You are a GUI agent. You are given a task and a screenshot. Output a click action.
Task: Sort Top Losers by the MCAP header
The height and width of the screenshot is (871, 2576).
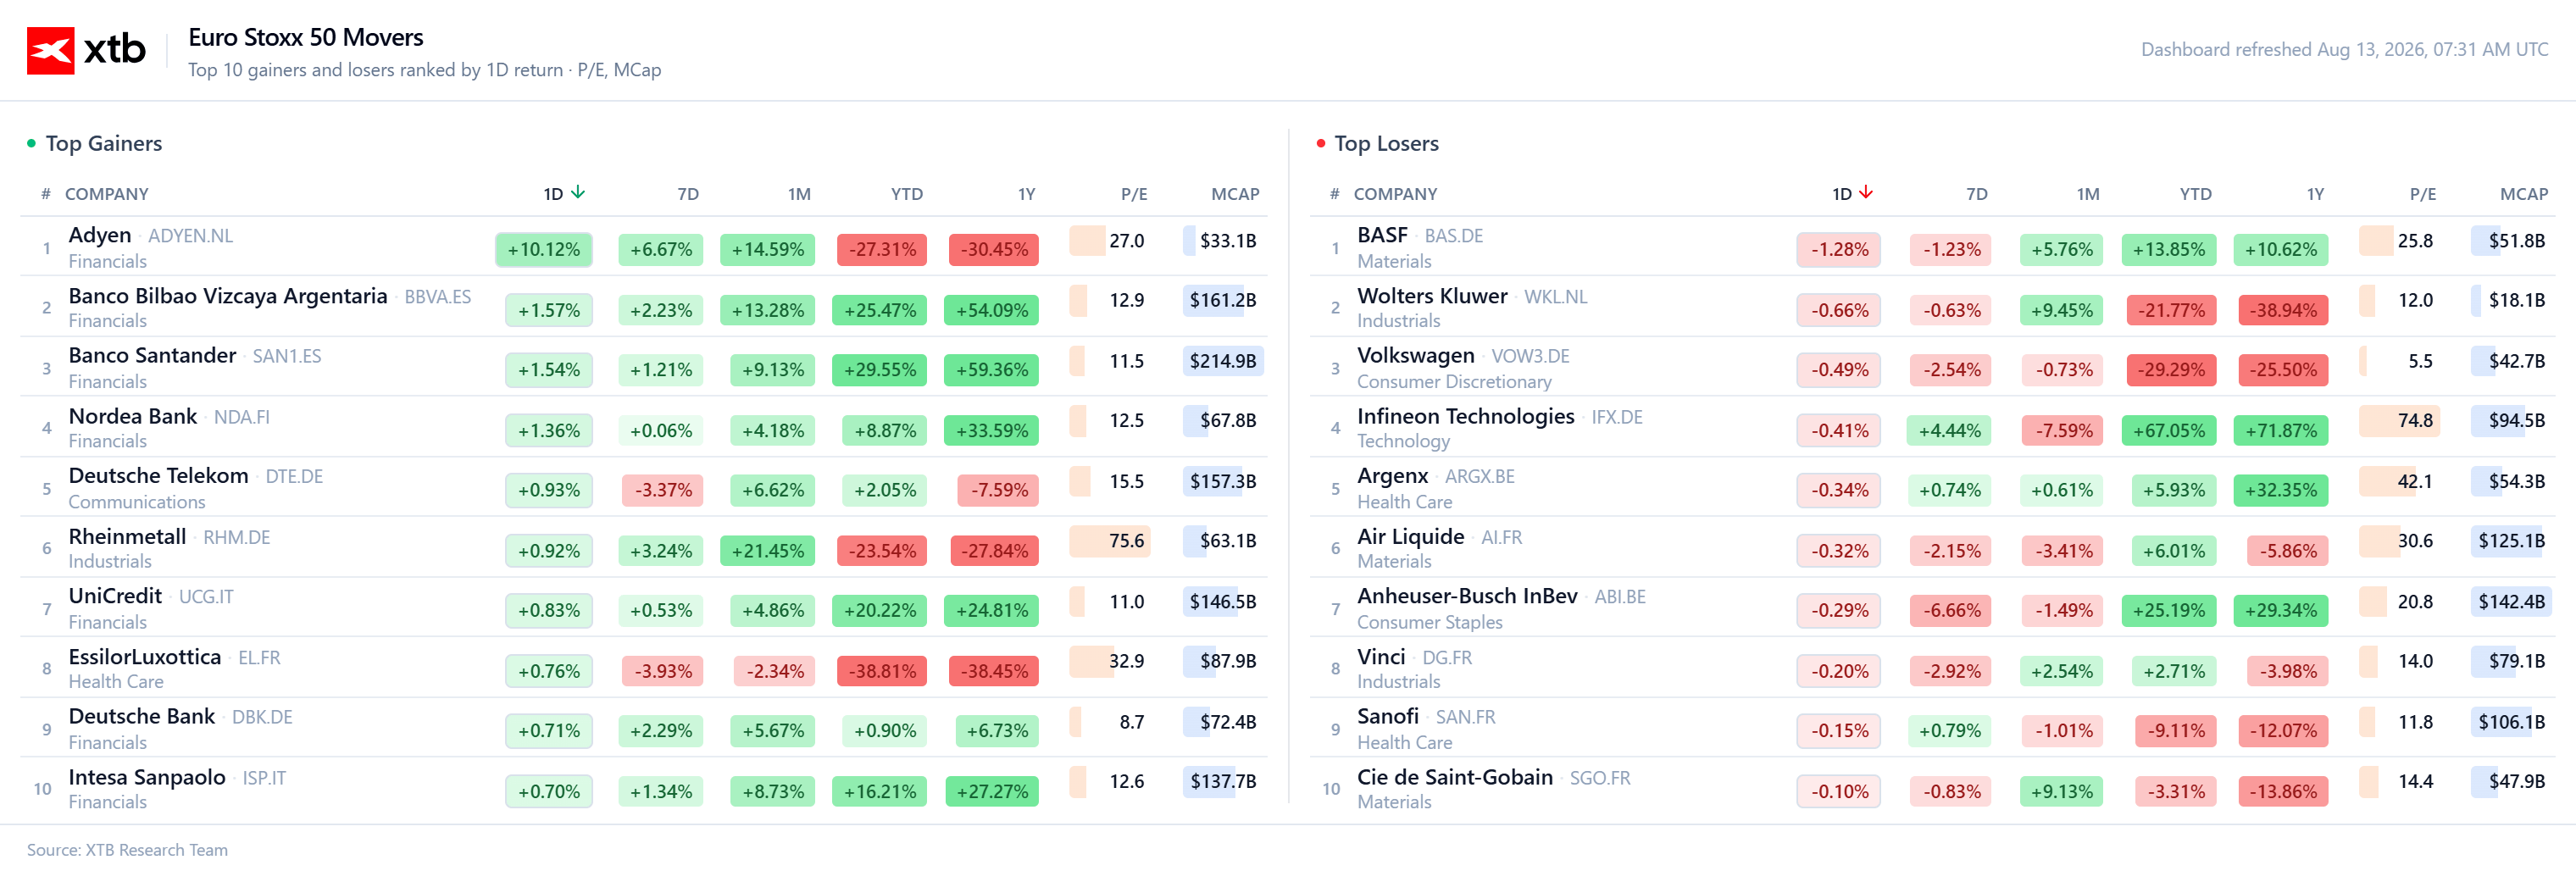tap(2523, 194)
